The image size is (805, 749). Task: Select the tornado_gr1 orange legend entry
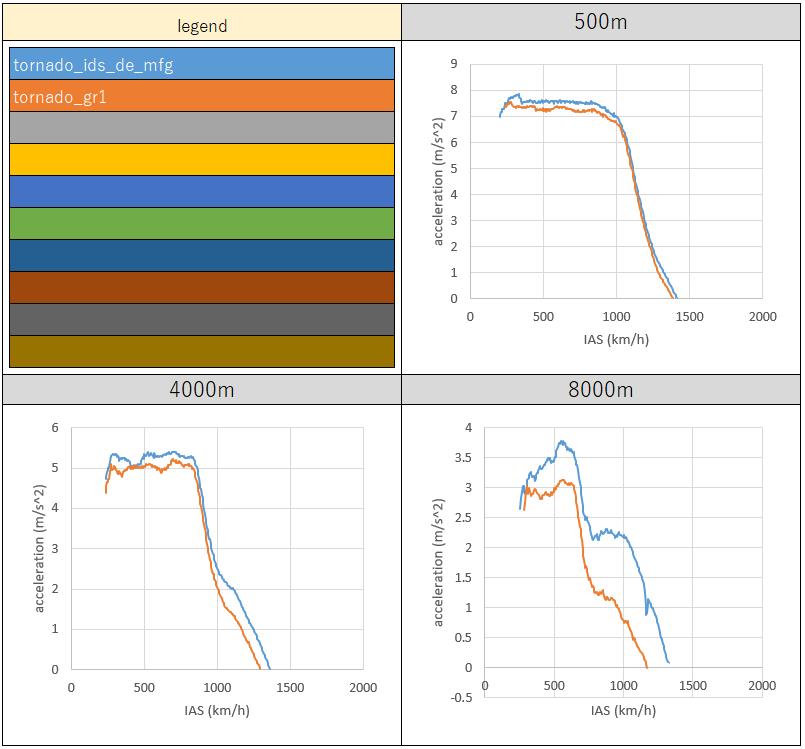pos(201,96)
